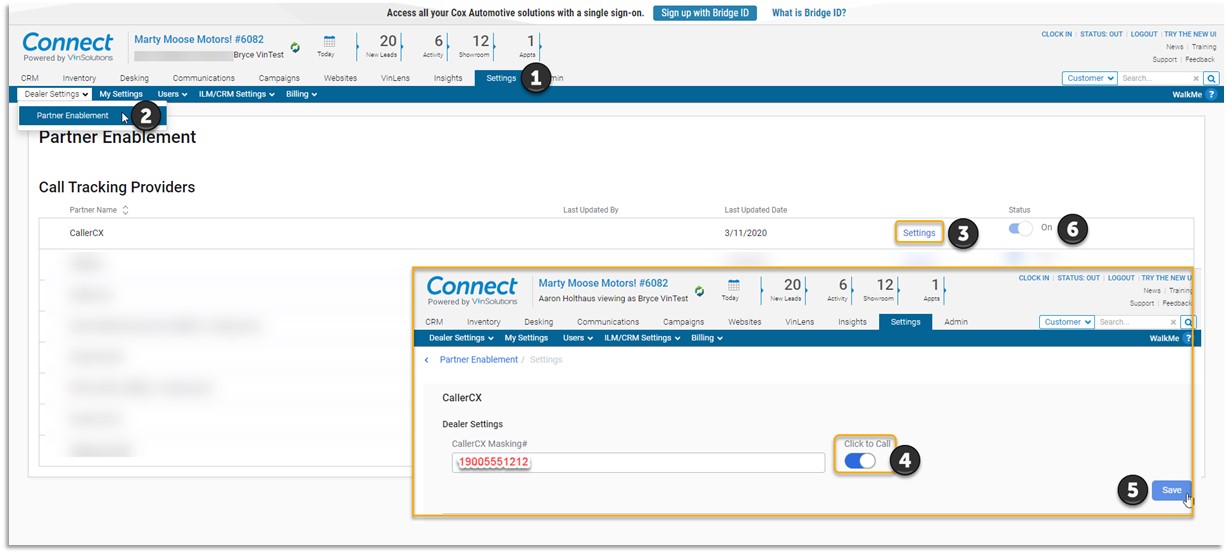Open the Today calendar icon in main window
The height and width of the screenshot is (554, 1227).
[x=328, y=42]
